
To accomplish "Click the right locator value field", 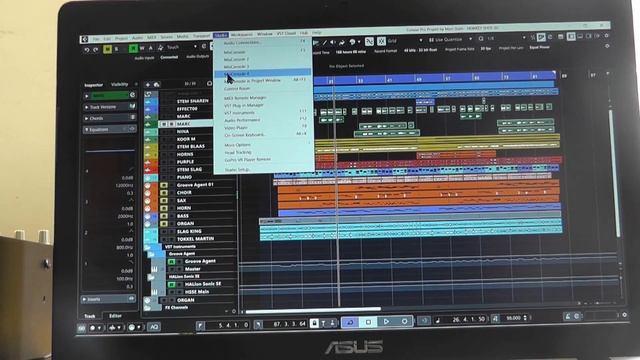I will click(285, 324).
